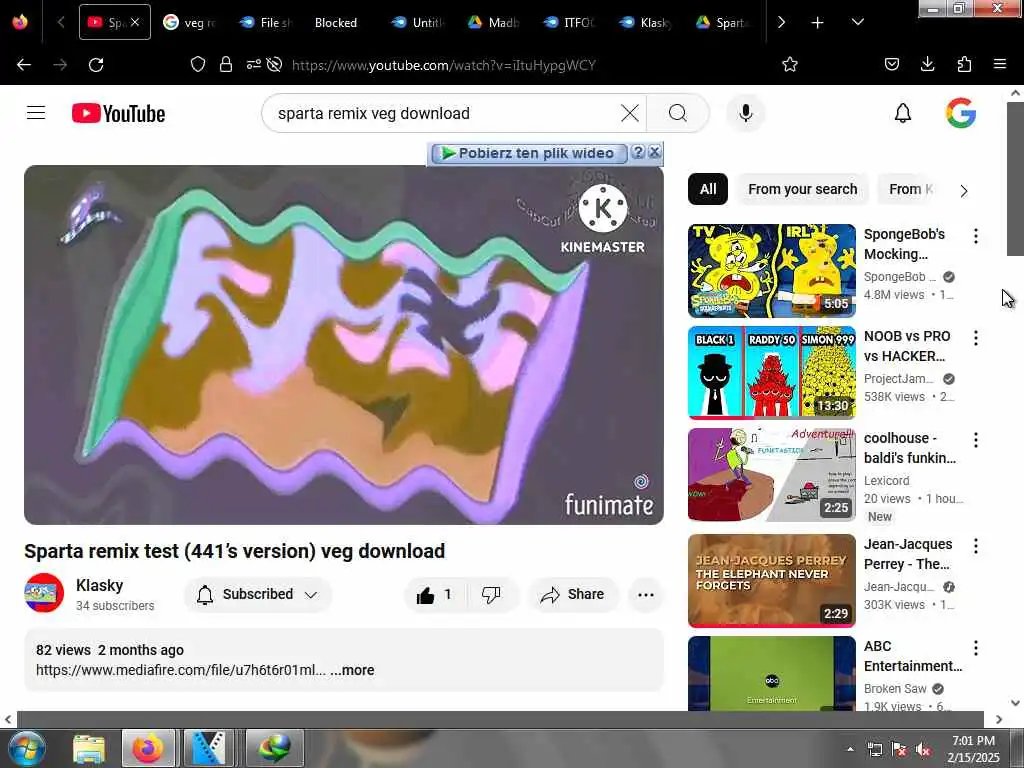Switch to the Klasky tab

646,22
